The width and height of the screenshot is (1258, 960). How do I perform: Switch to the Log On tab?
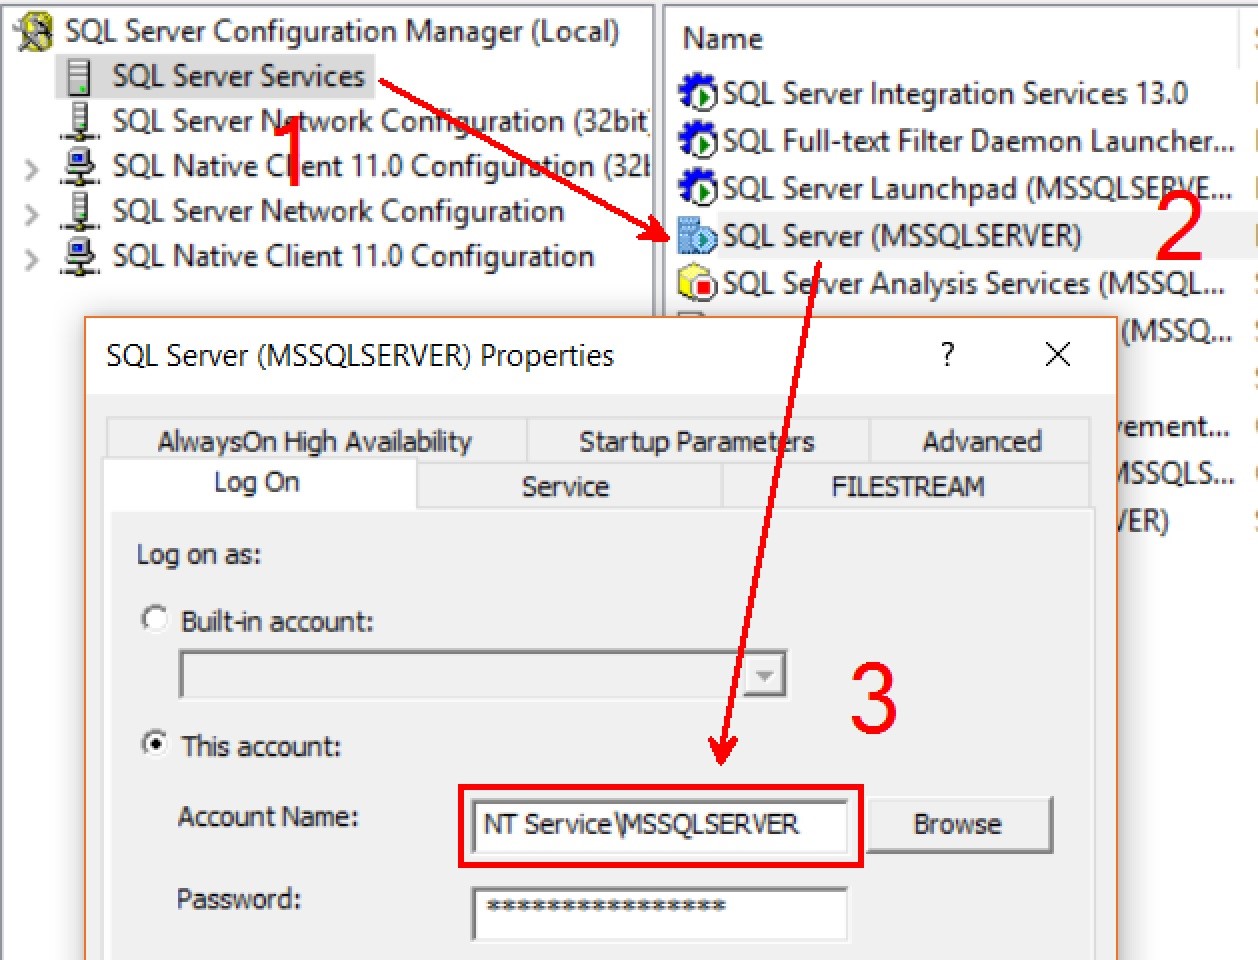pos(258,483)
